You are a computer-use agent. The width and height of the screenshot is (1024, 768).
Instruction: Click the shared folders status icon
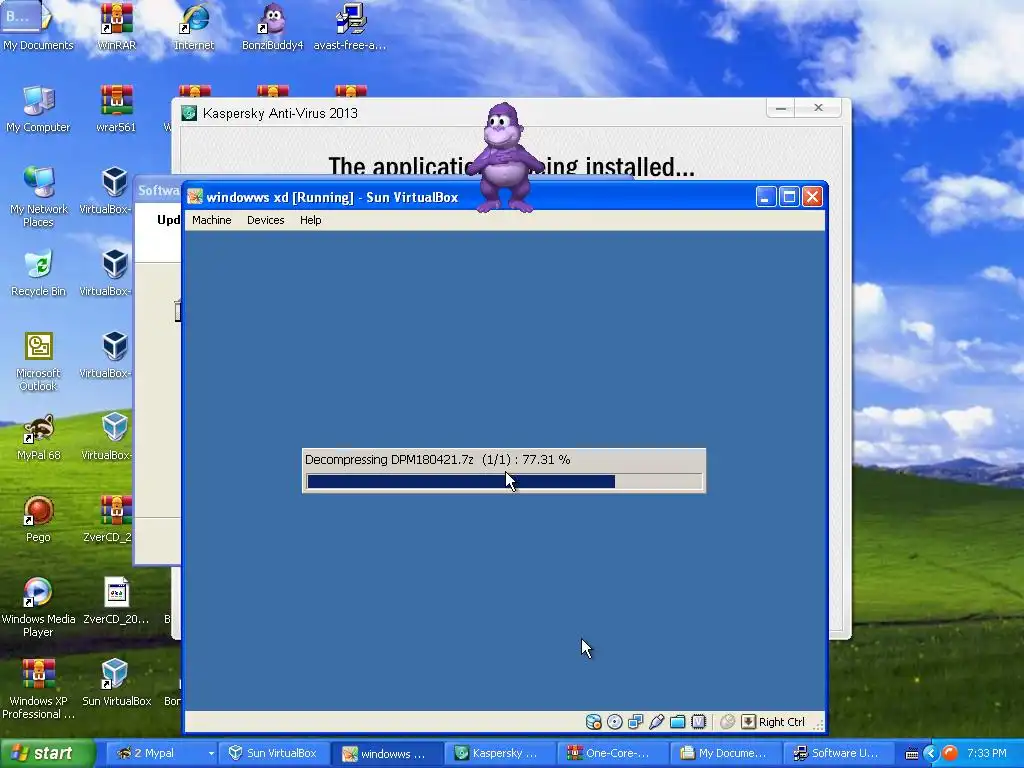click(677, 722)
